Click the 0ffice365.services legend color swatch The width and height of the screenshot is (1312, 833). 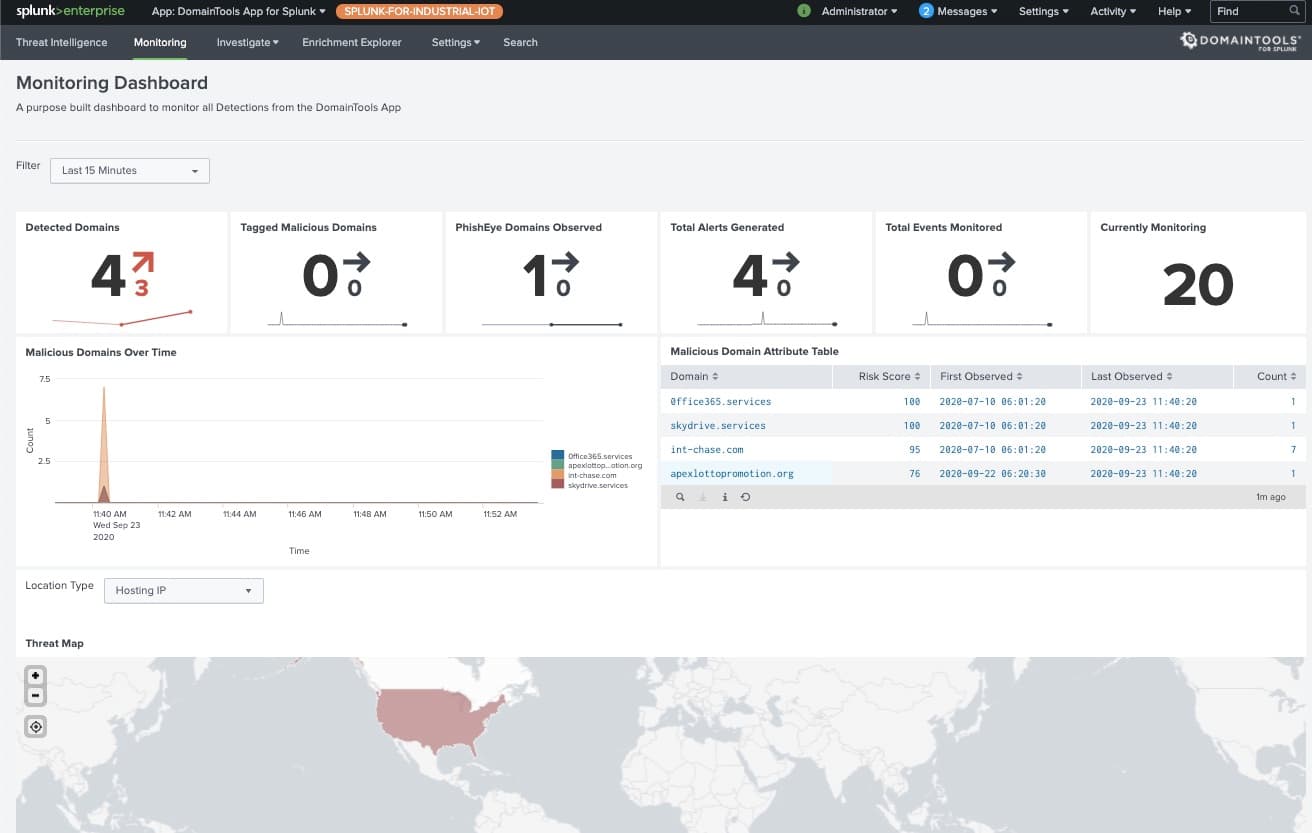coord(558,456)
